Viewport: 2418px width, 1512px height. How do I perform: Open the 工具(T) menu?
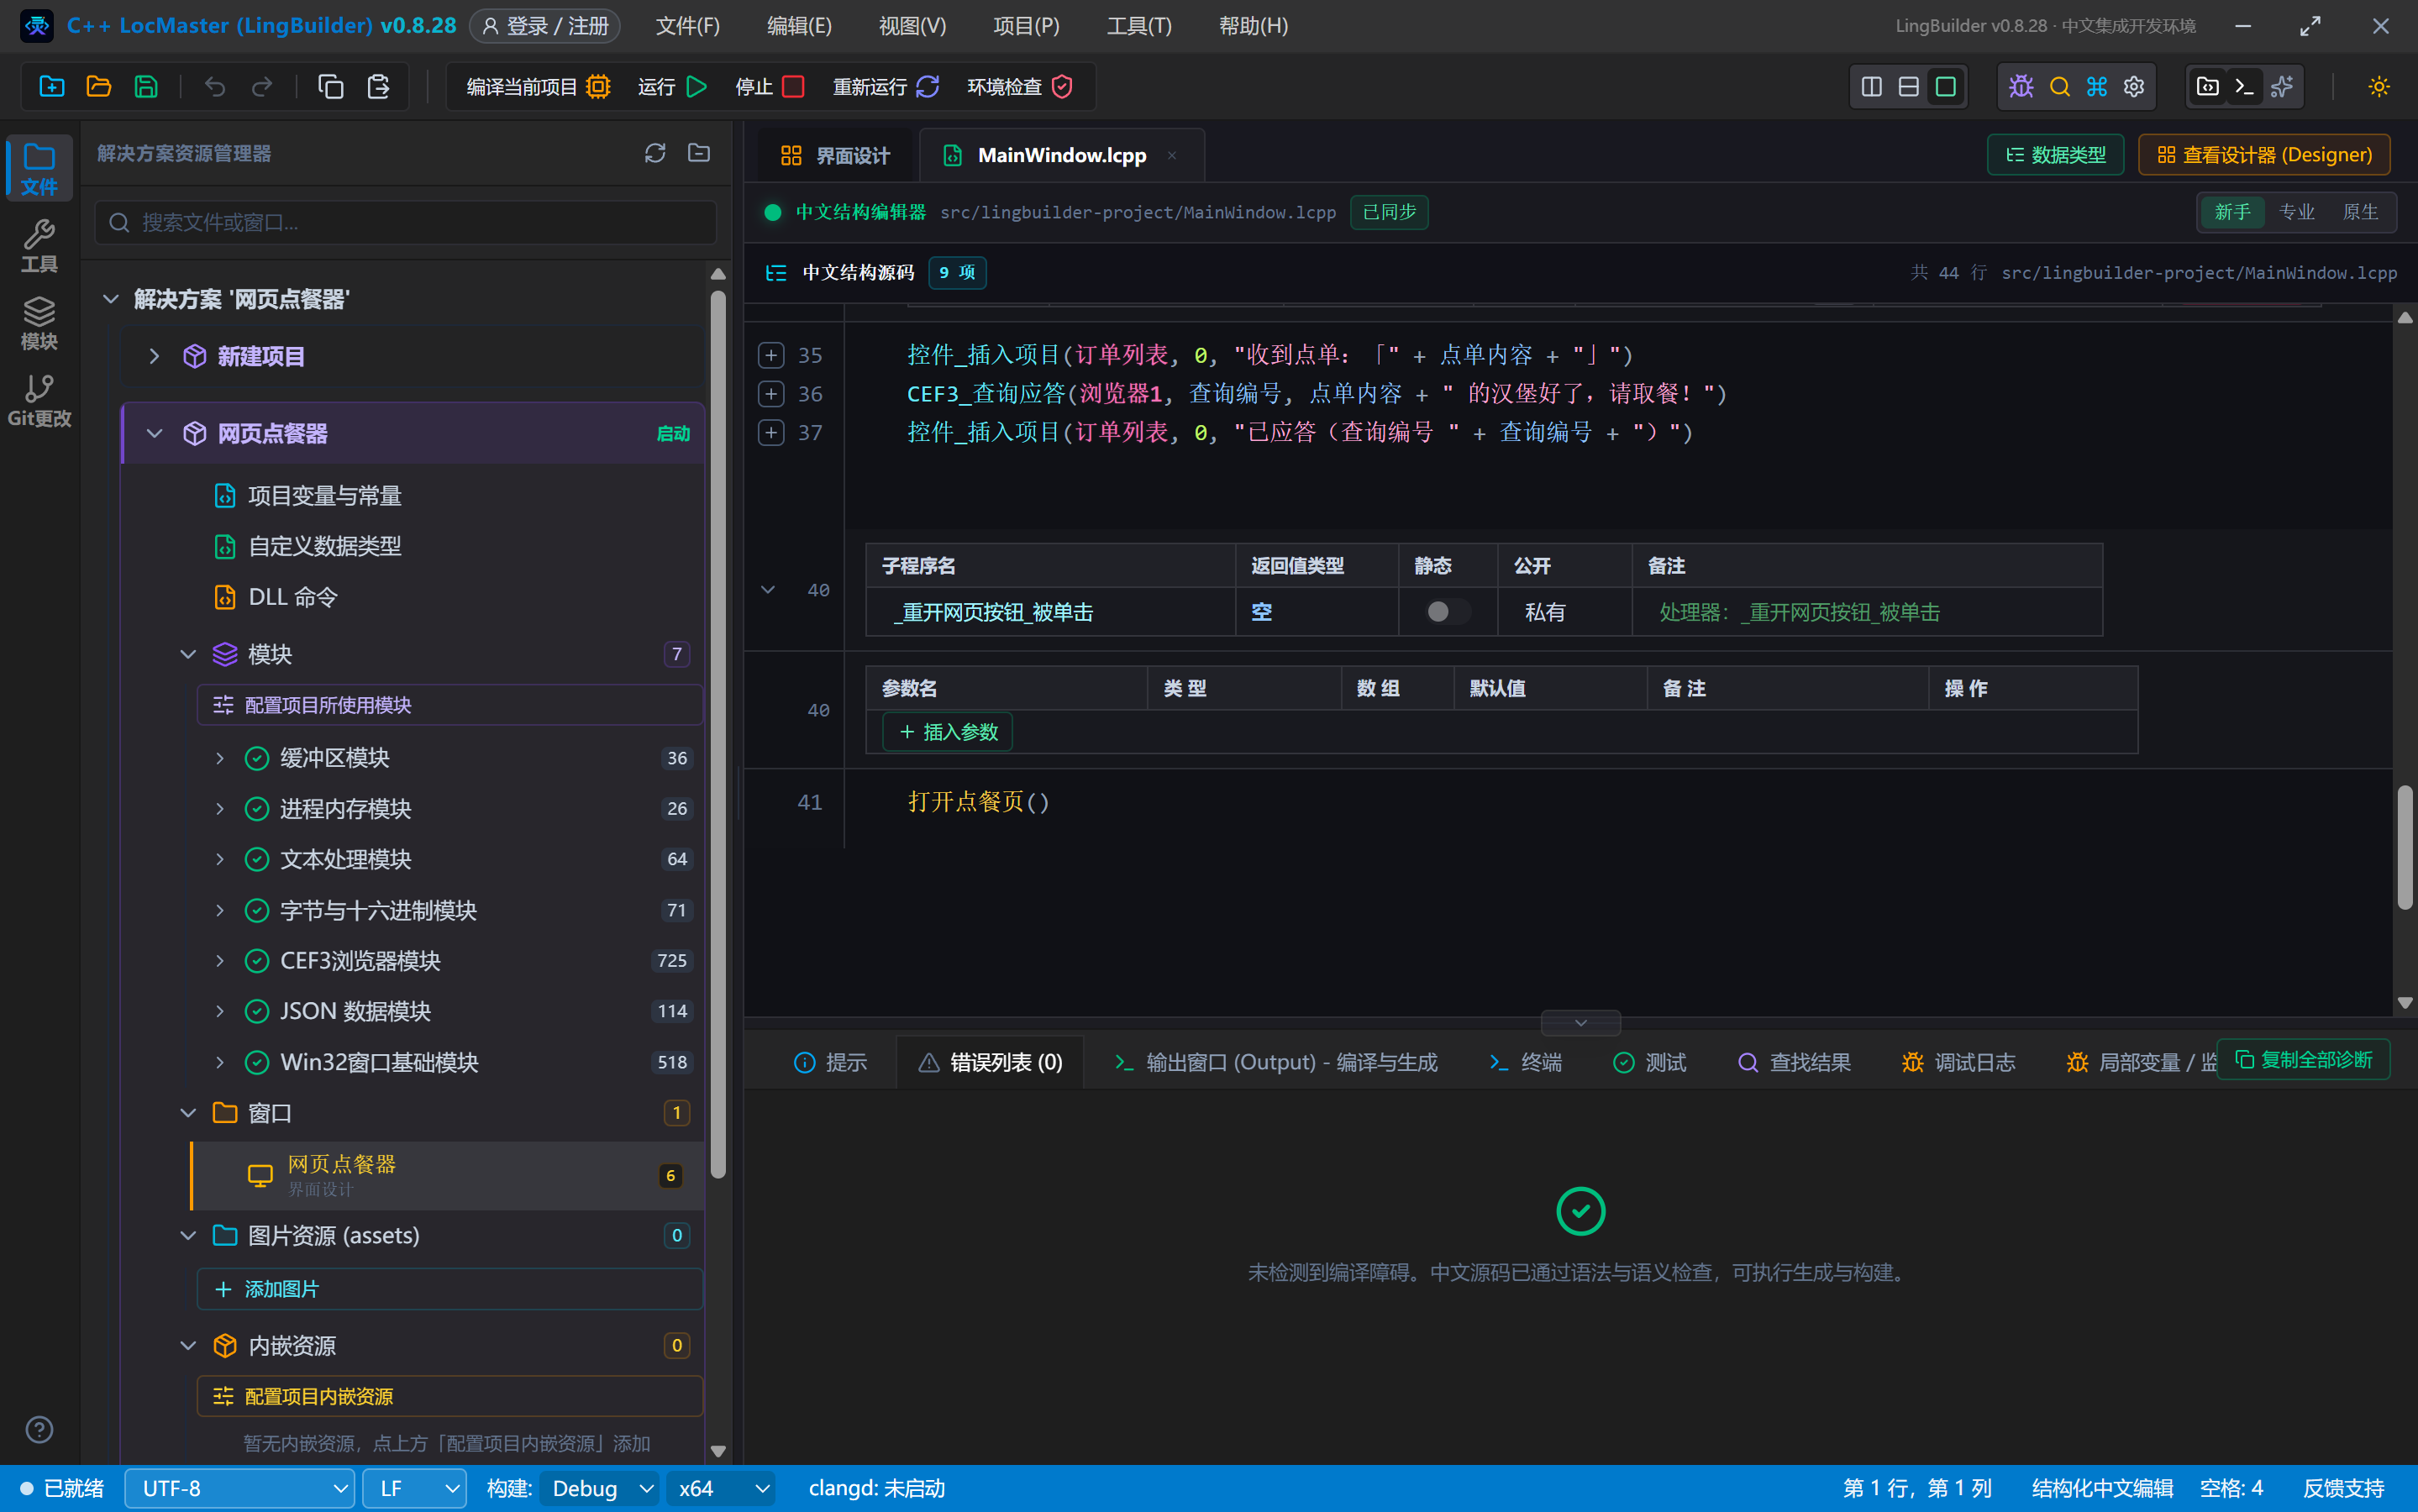pos(1139,26)
